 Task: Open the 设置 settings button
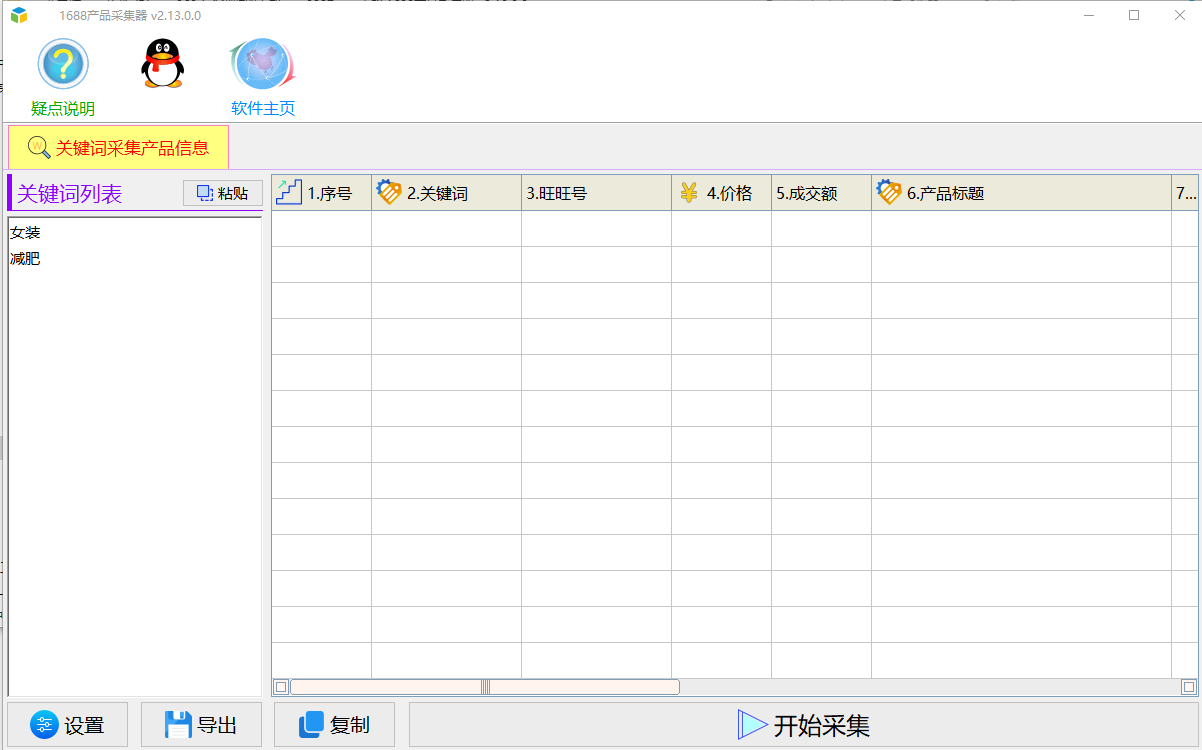pyautogui.click(x=67, y=725)
